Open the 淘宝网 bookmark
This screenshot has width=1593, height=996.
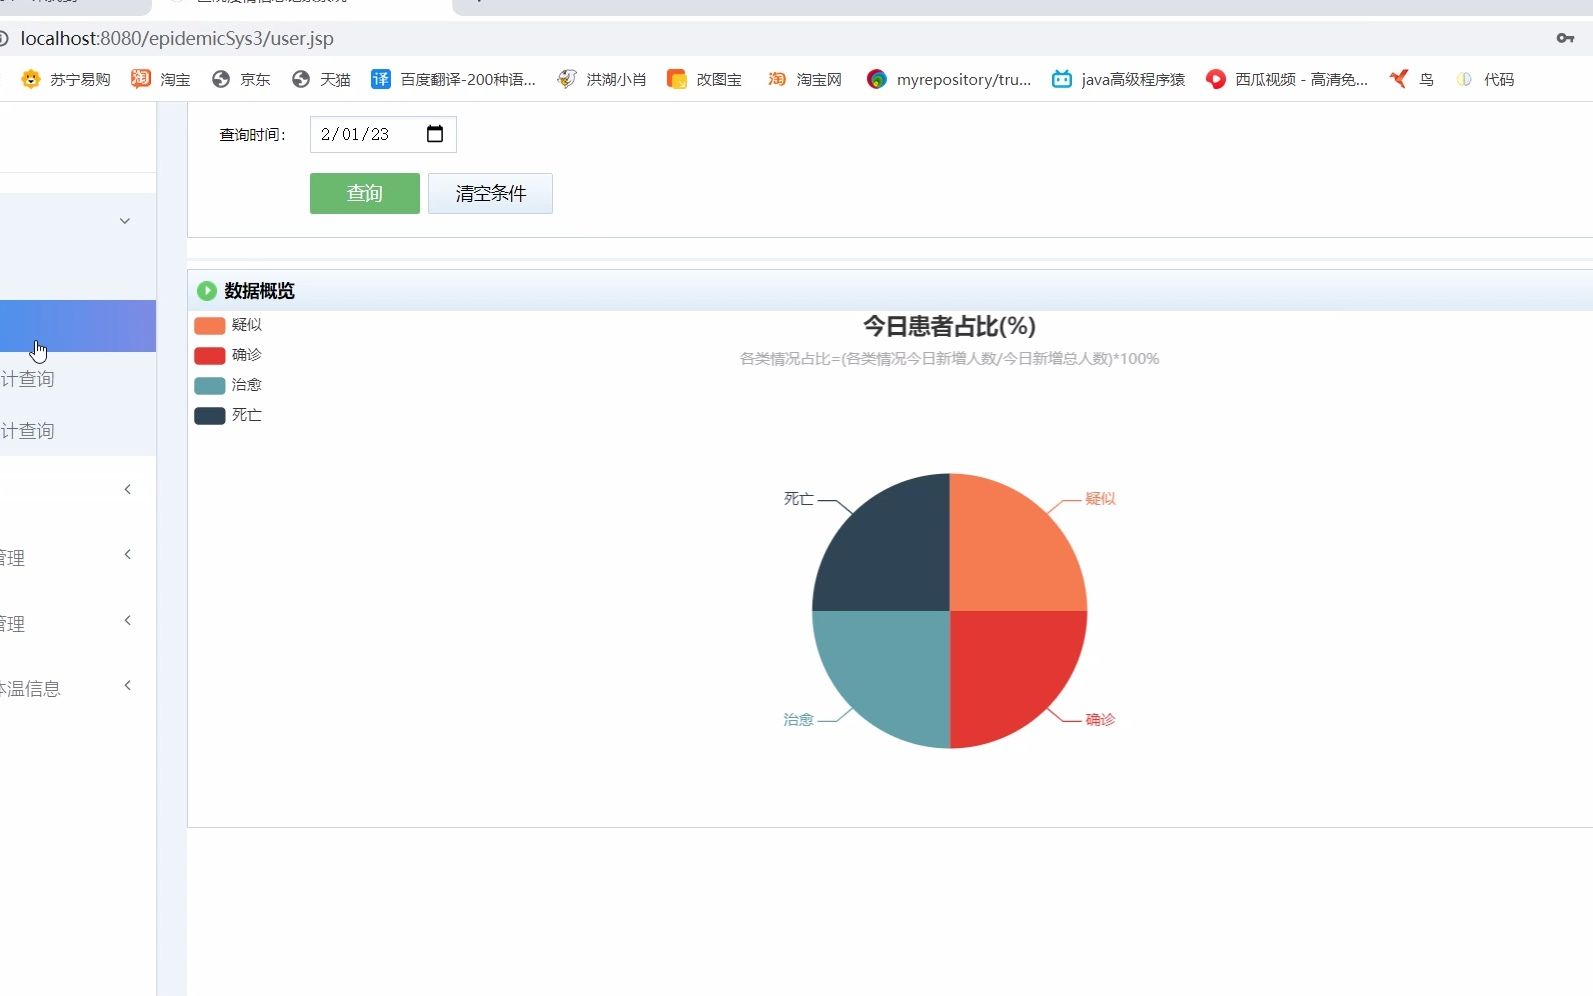[x=805, y=79]
